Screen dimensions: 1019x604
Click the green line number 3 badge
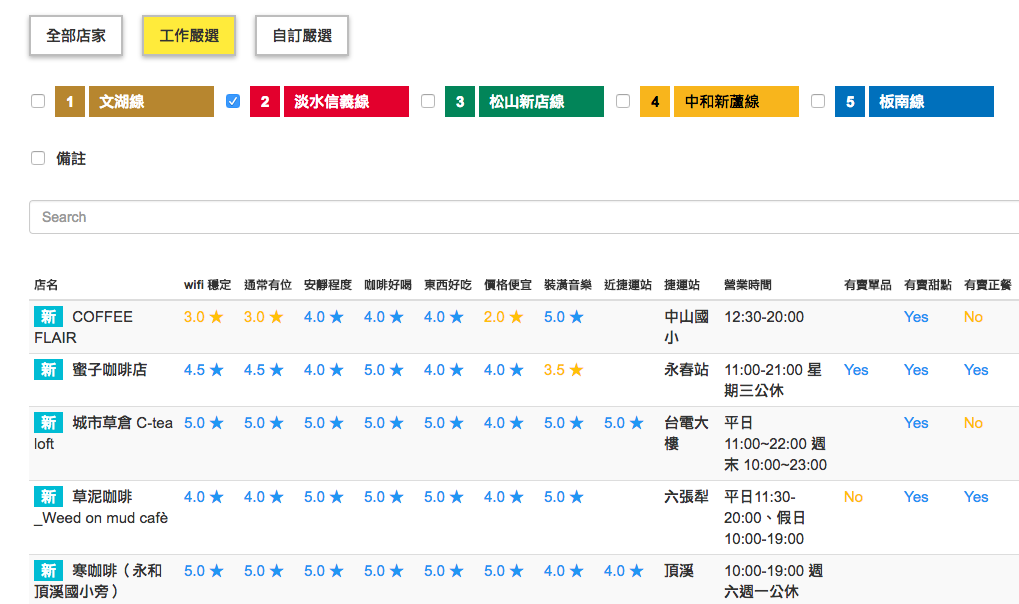point(460,101)
